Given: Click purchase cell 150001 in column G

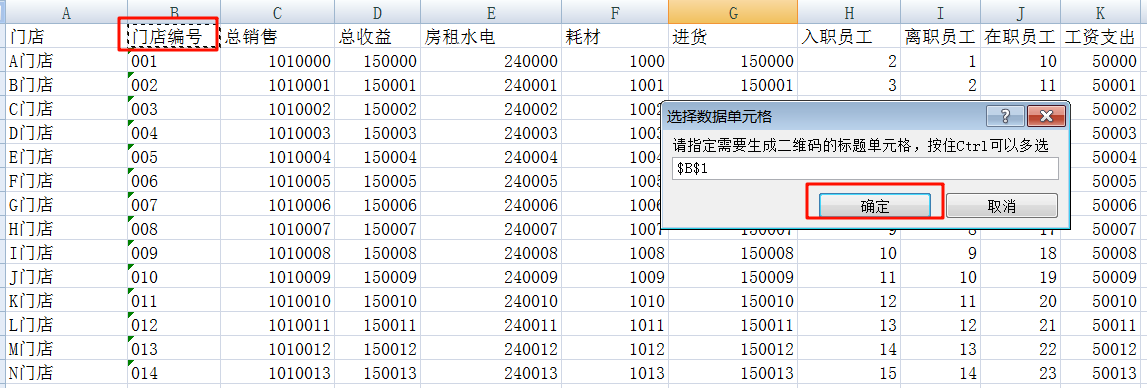Looking at the screenshot, I should click(732, 85).
